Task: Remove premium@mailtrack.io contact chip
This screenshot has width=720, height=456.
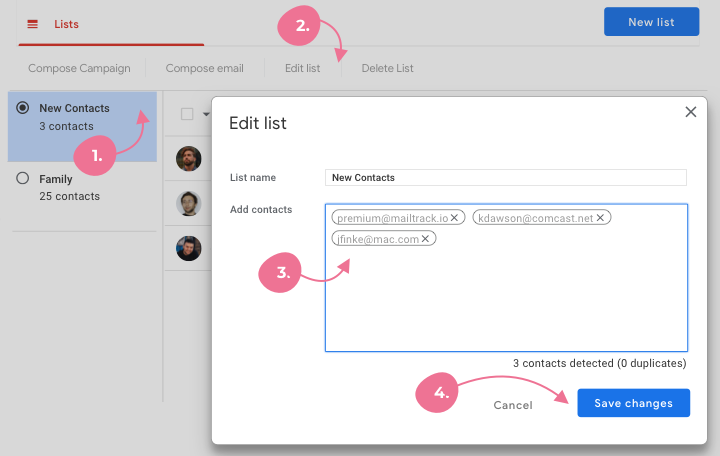Action: [x=454, y=218]
